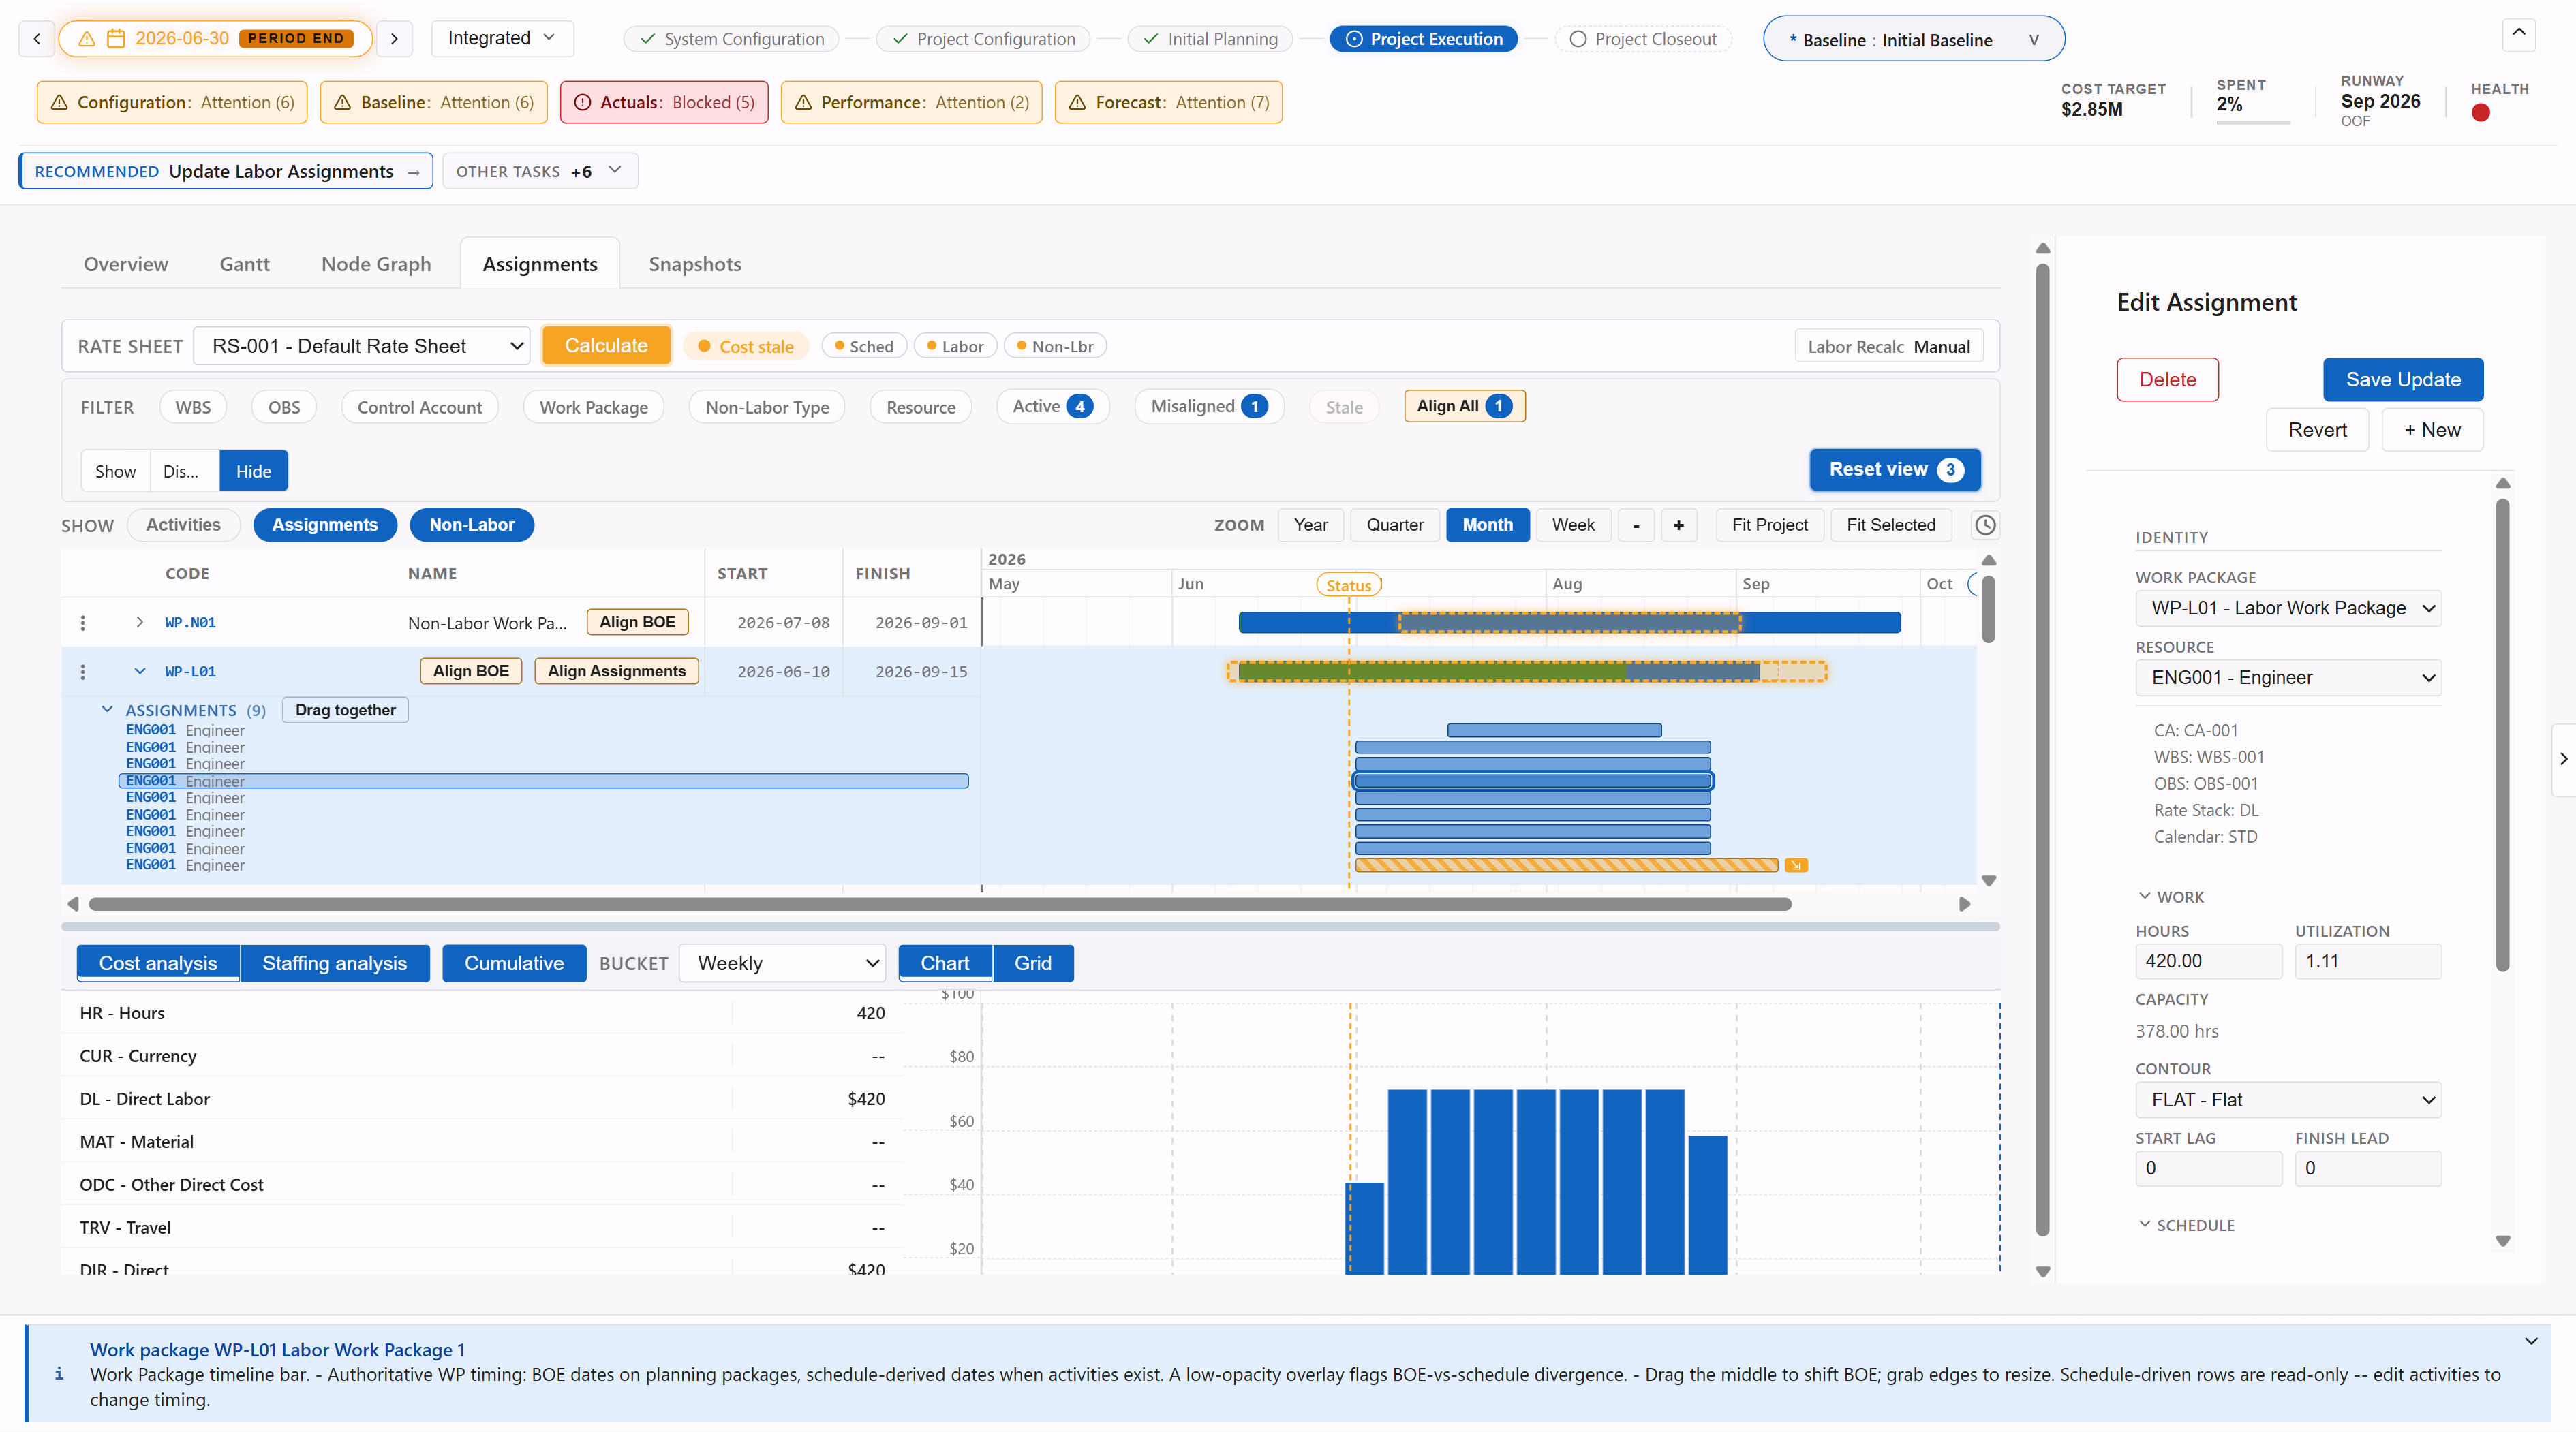This screenshot has height=1432, width=2576.
Task: Go to previous period with left chevron
Action: tap(37, 38)
